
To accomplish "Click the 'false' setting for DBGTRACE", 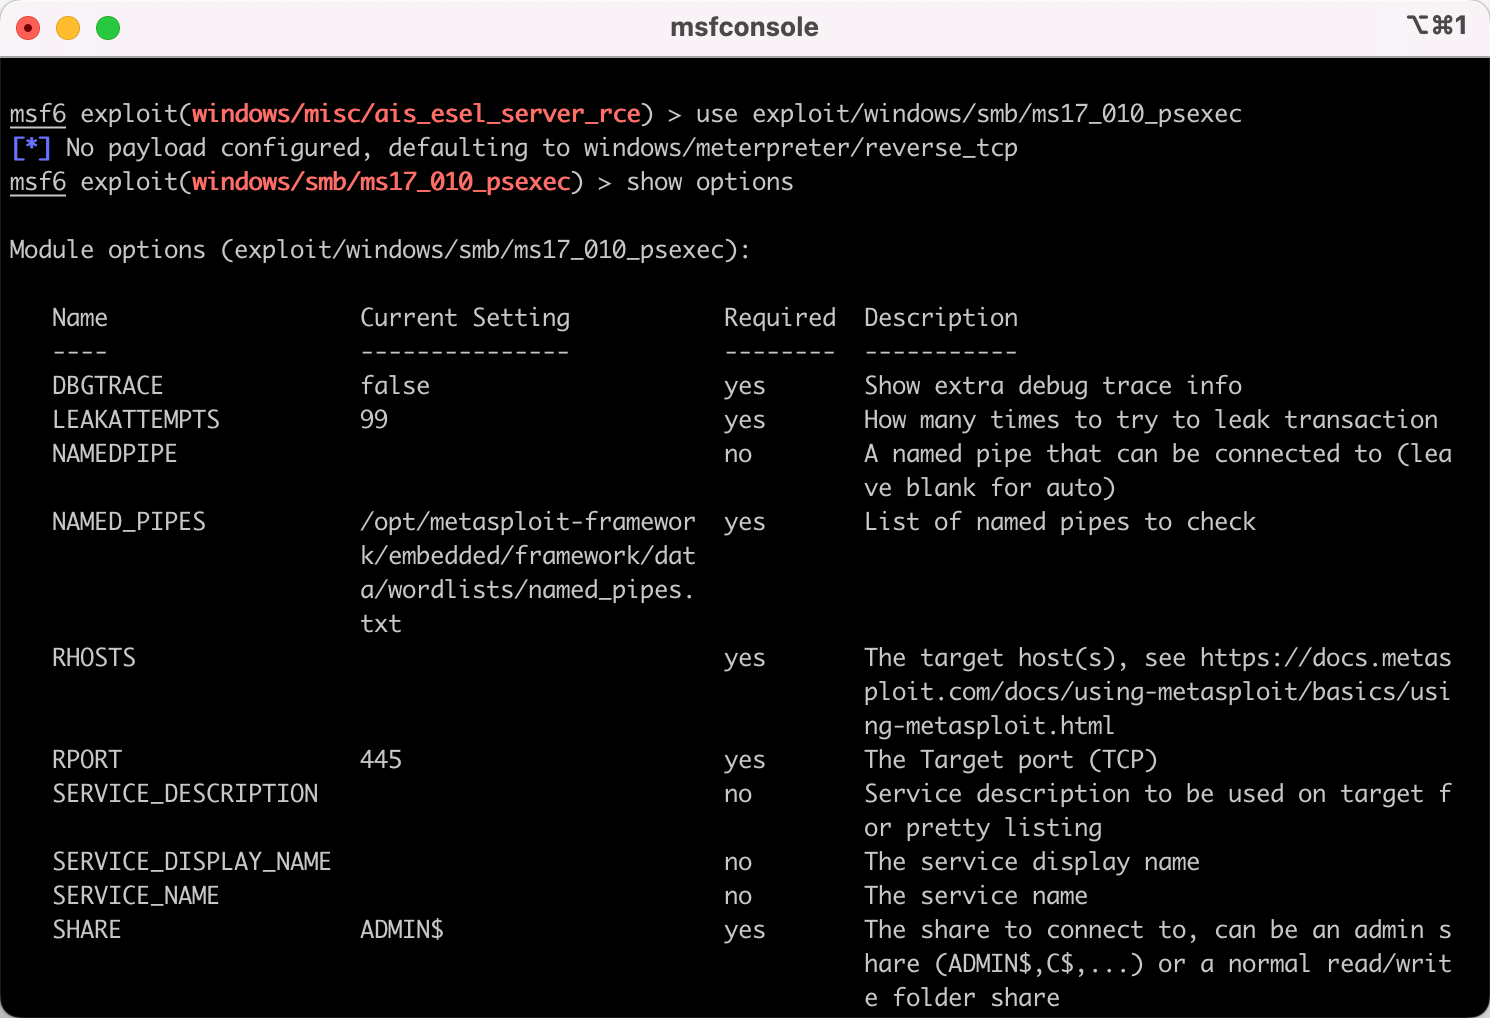I will 395,386.
